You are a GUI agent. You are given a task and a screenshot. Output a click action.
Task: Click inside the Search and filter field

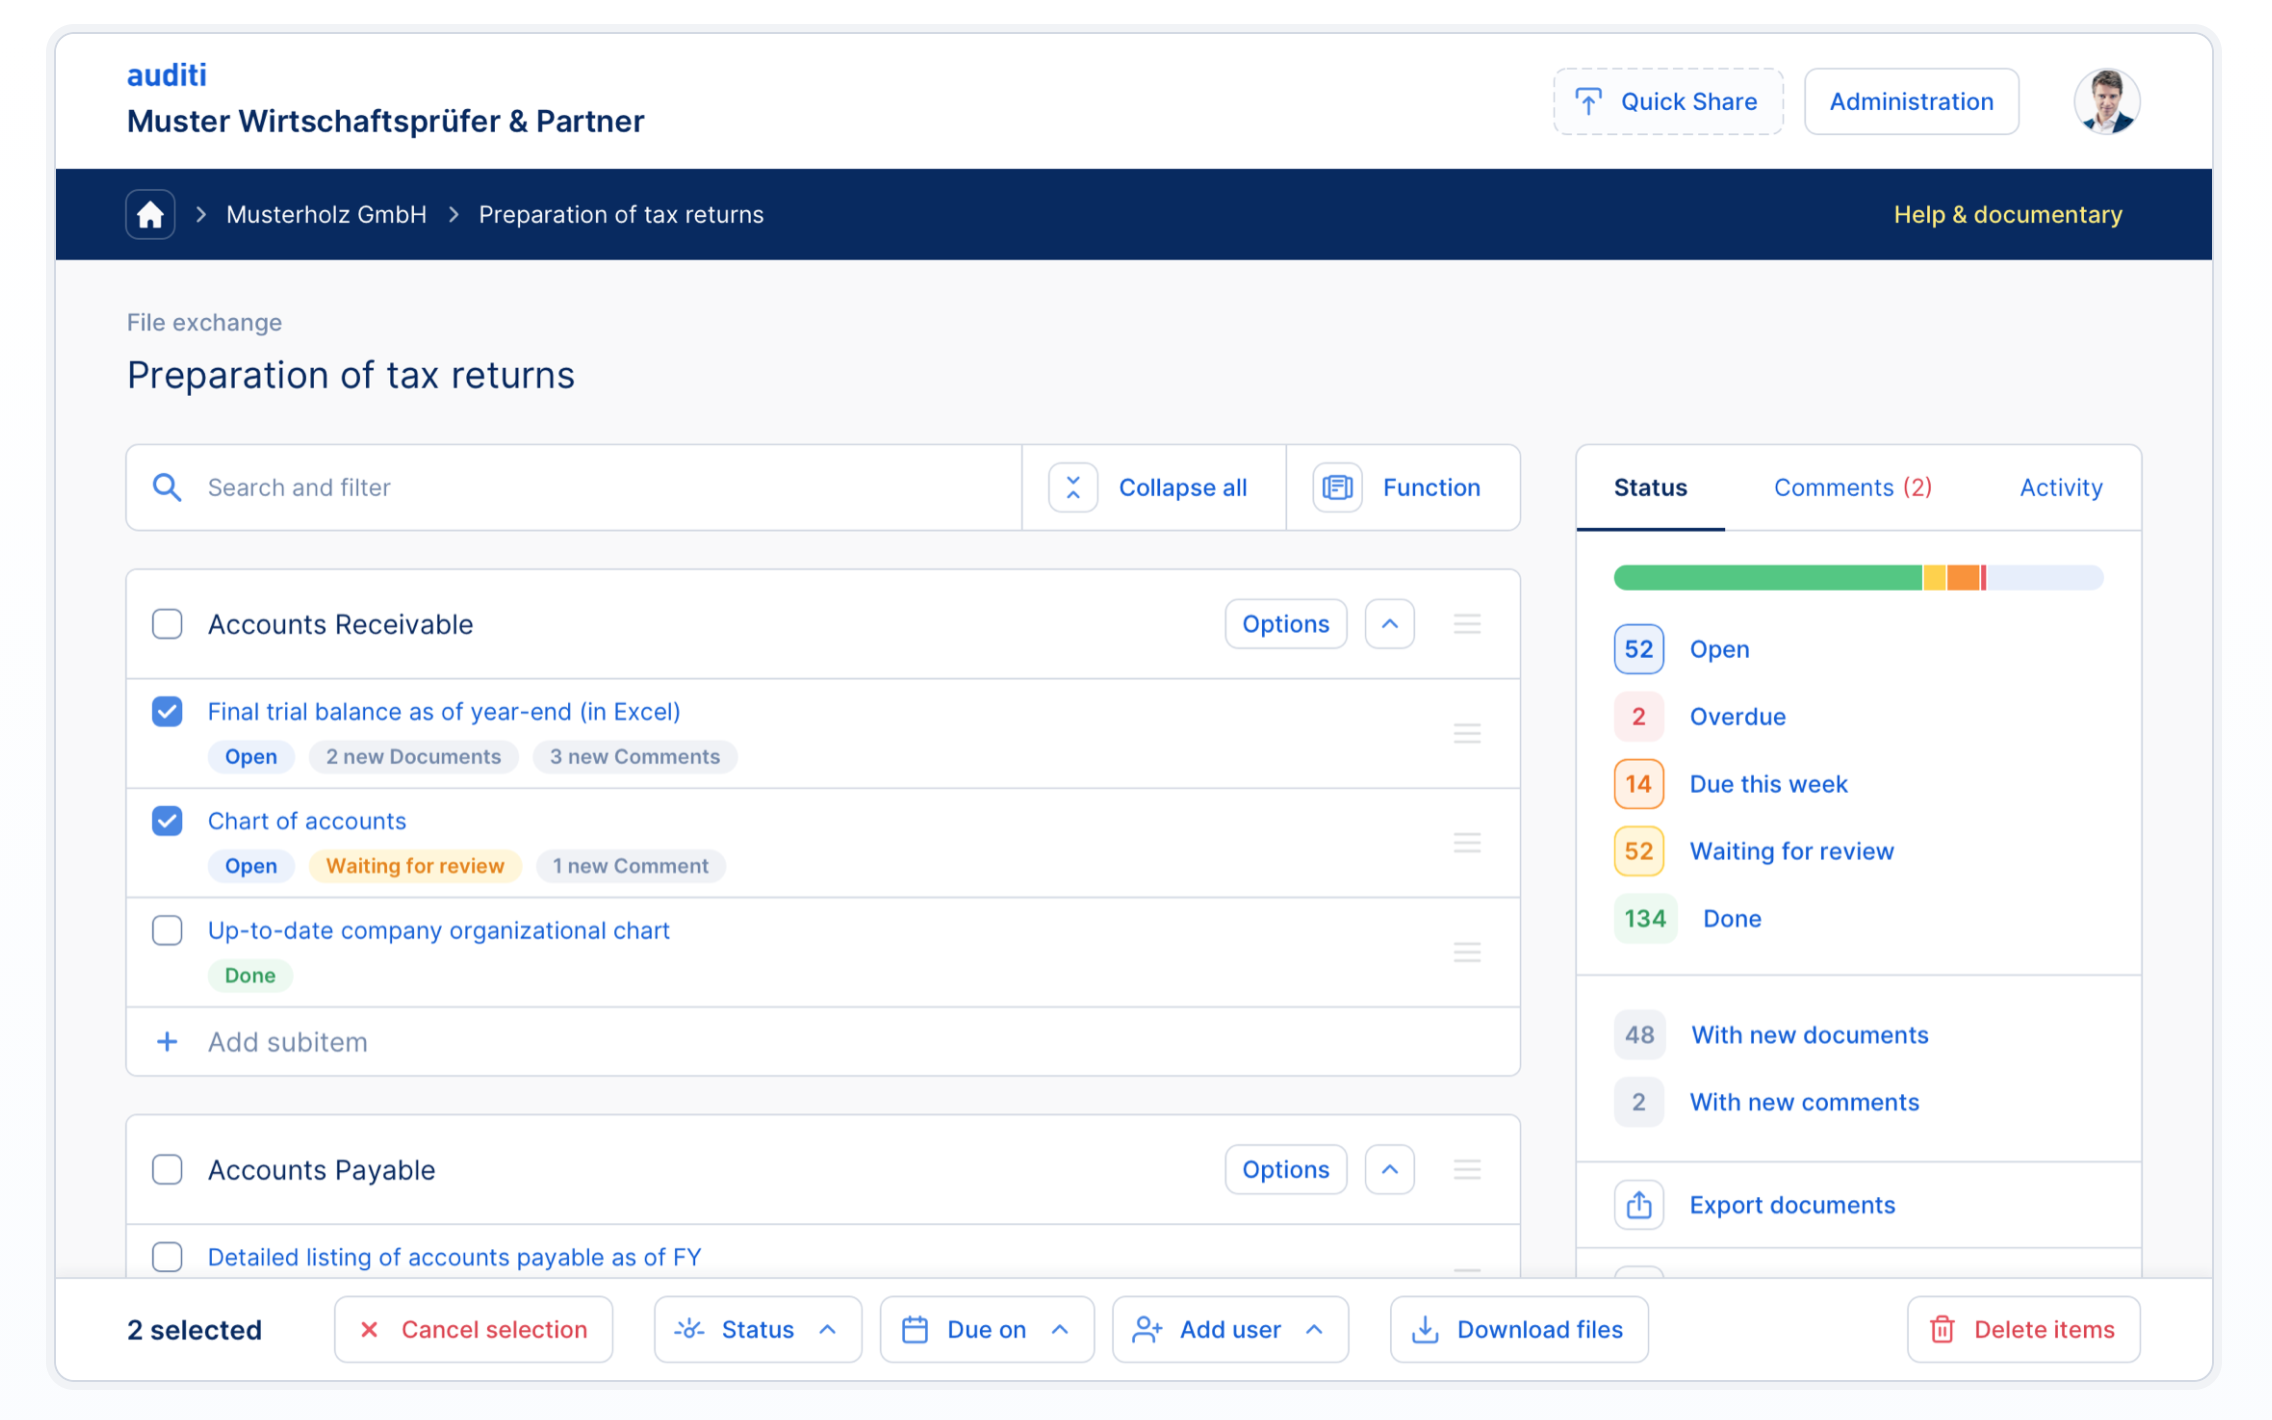pos(400,487)
